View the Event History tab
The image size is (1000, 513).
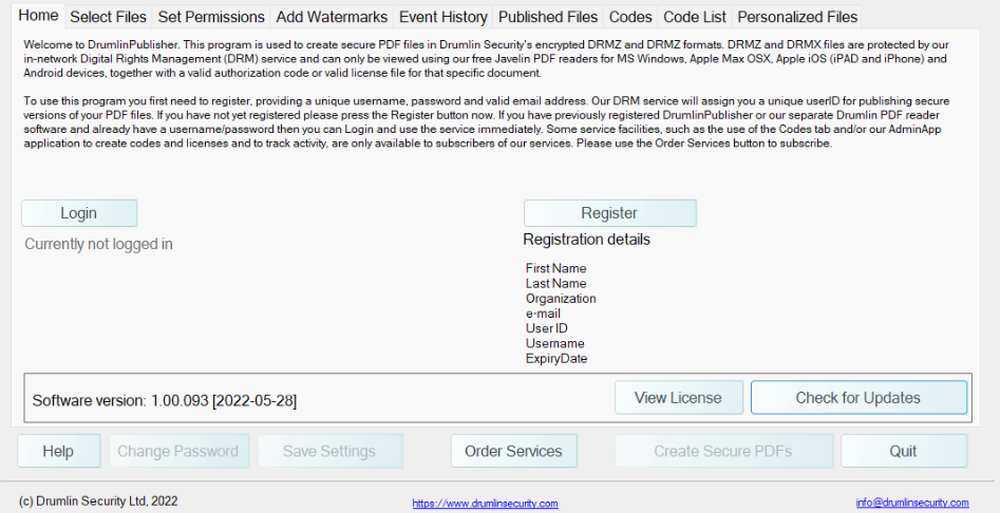(443, 17)
